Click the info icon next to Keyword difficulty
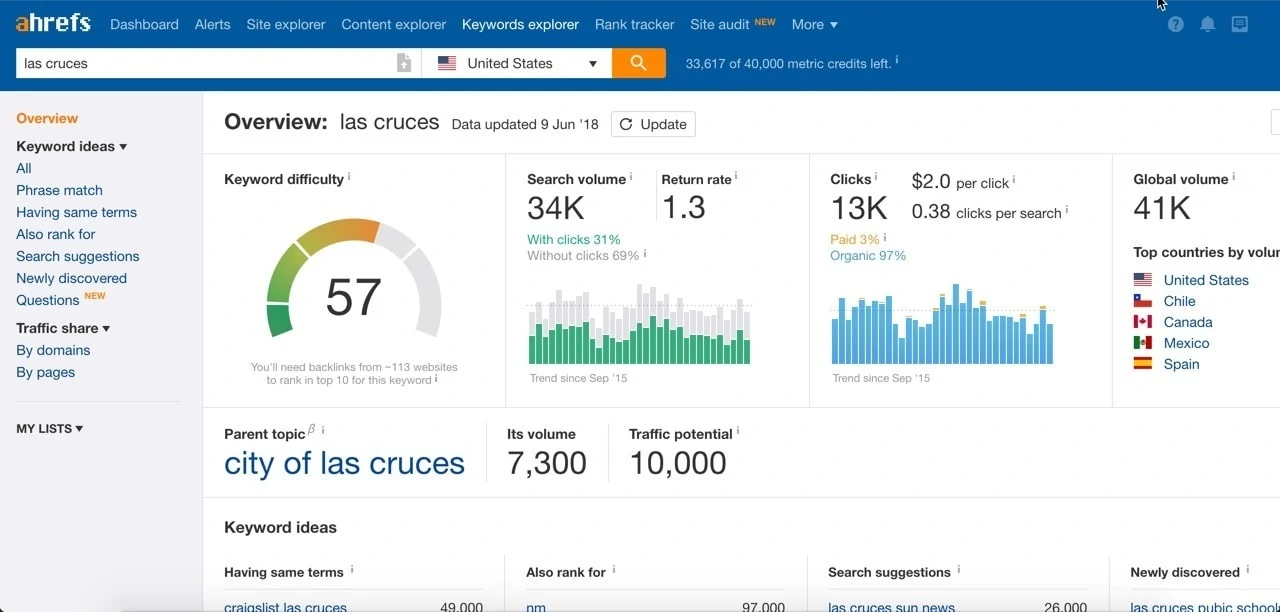 (349, 177)
